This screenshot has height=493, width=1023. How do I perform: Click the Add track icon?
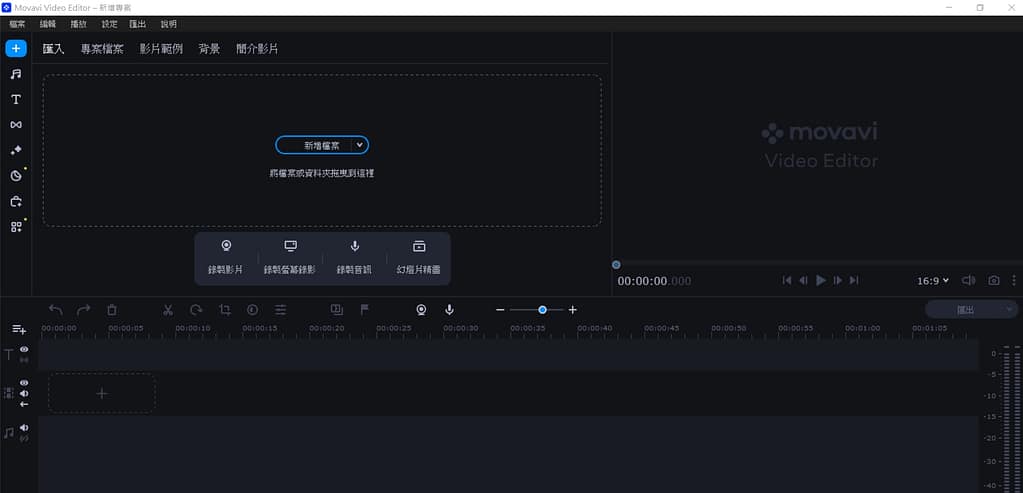[19, 329]
